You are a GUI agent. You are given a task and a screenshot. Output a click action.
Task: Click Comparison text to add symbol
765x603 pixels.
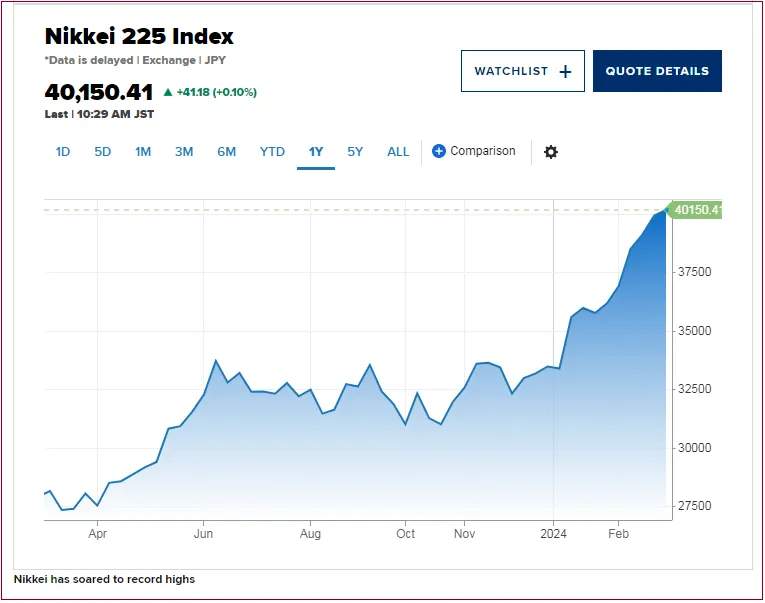pyautogui.click(x=483, y=151)
